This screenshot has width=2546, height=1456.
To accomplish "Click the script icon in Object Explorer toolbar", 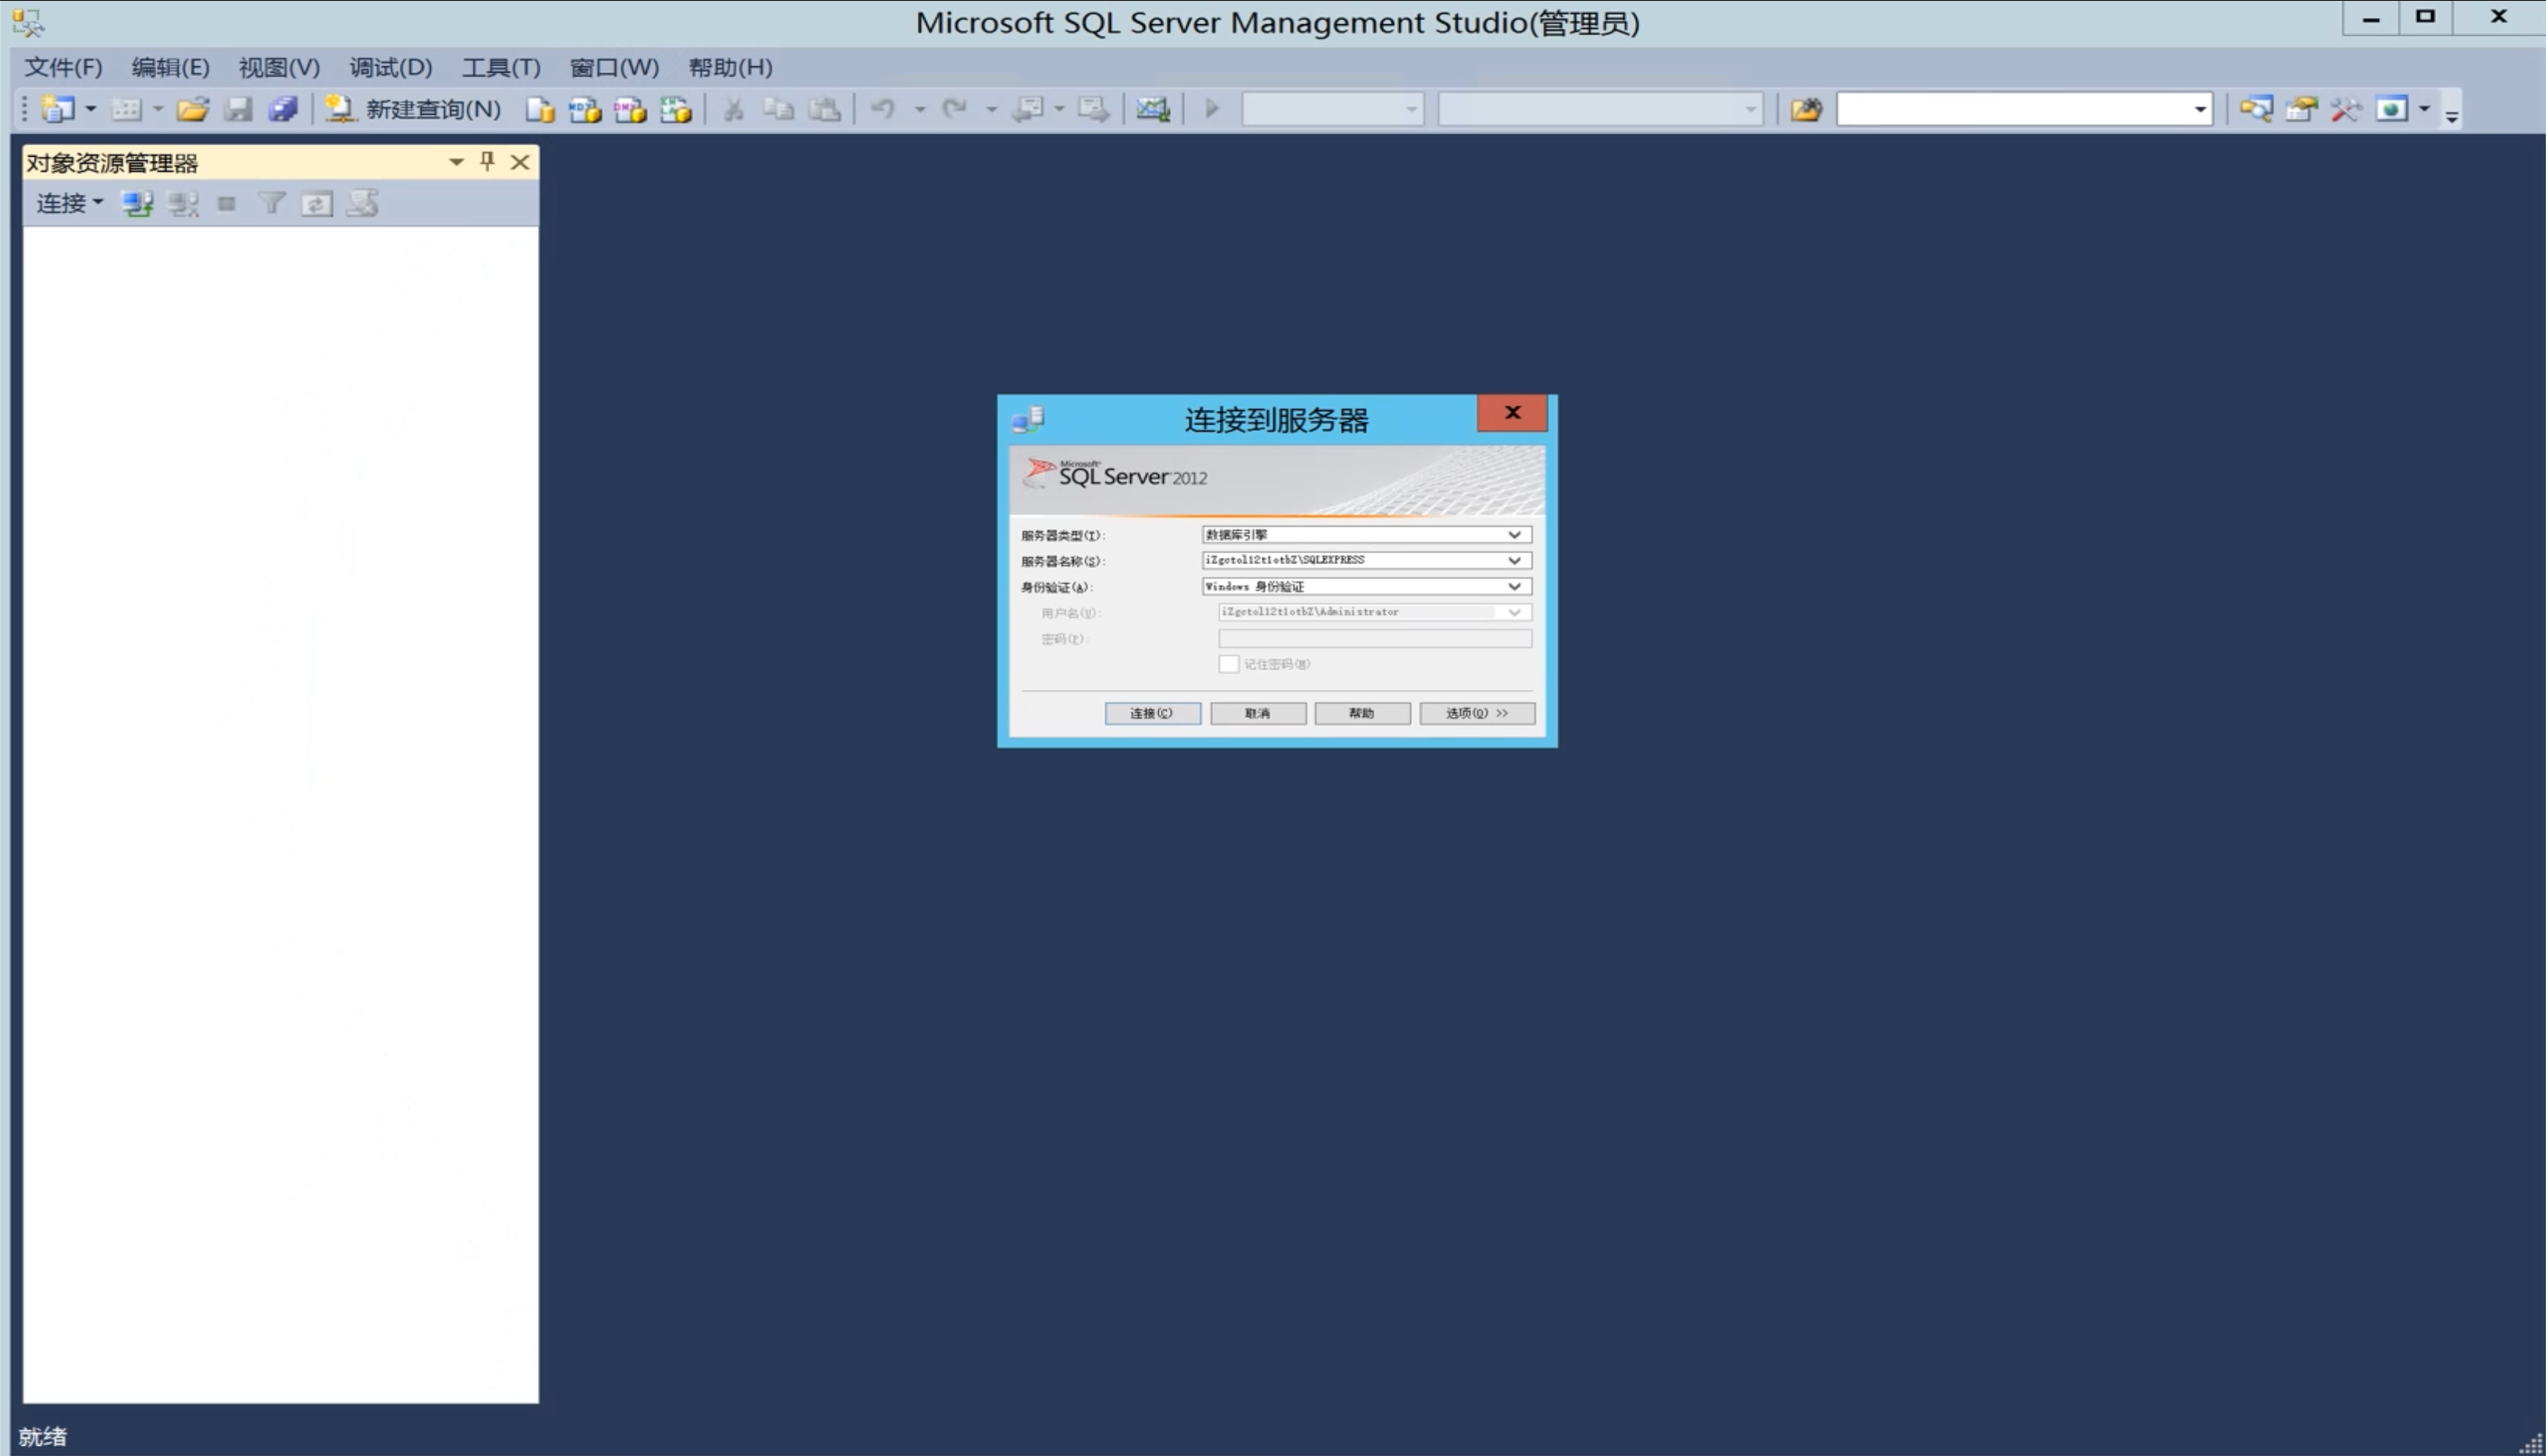I will (x=362, y=204).
